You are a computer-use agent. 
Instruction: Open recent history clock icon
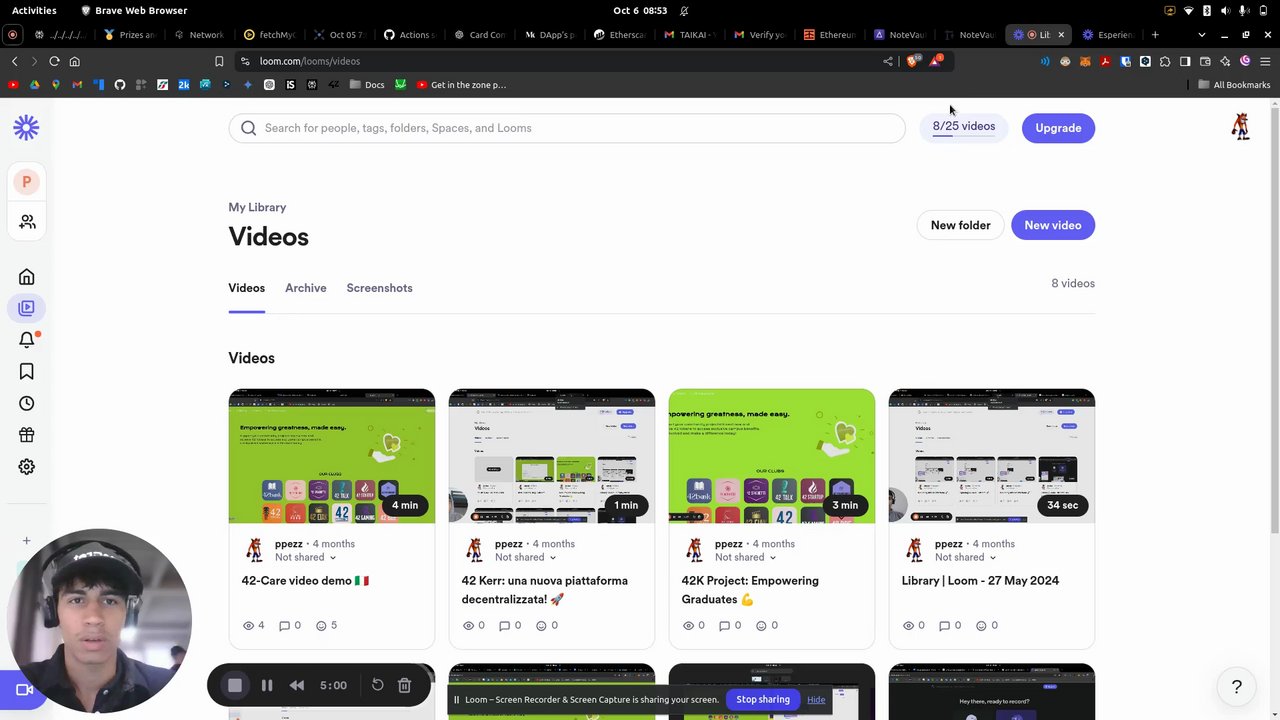click(27, 404)
